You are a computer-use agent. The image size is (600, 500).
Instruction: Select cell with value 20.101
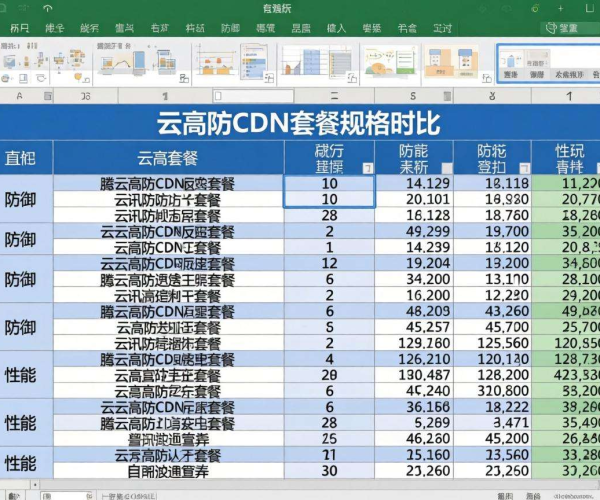pos(414,199)
